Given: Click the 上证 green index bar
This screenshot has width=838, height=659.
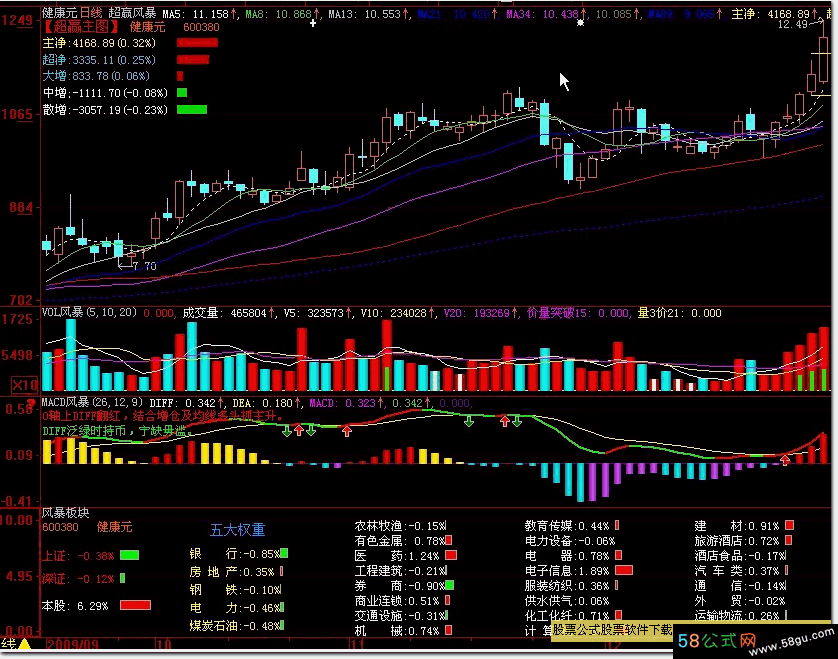Looking at the screenshot, I should pyautogui.click(x=130, y=555).
